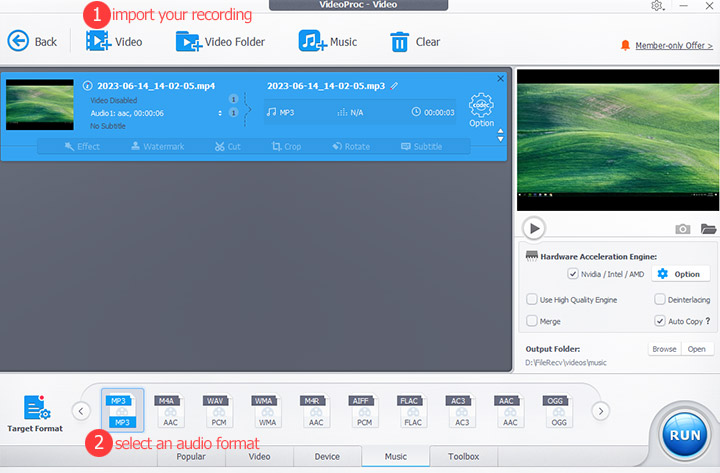Select the WAV PCM format
The height and width of the screenshot is (473, 720).
(219, 411)
